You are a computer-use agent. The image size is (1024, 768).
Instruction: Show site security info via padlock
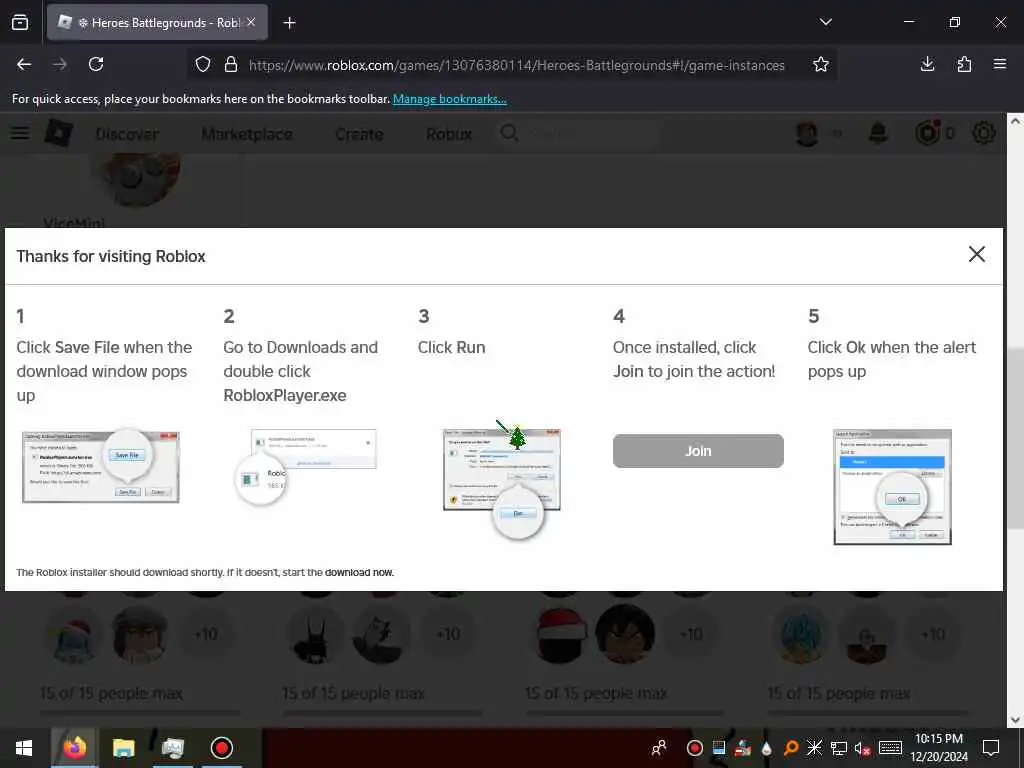coord(231,65)
